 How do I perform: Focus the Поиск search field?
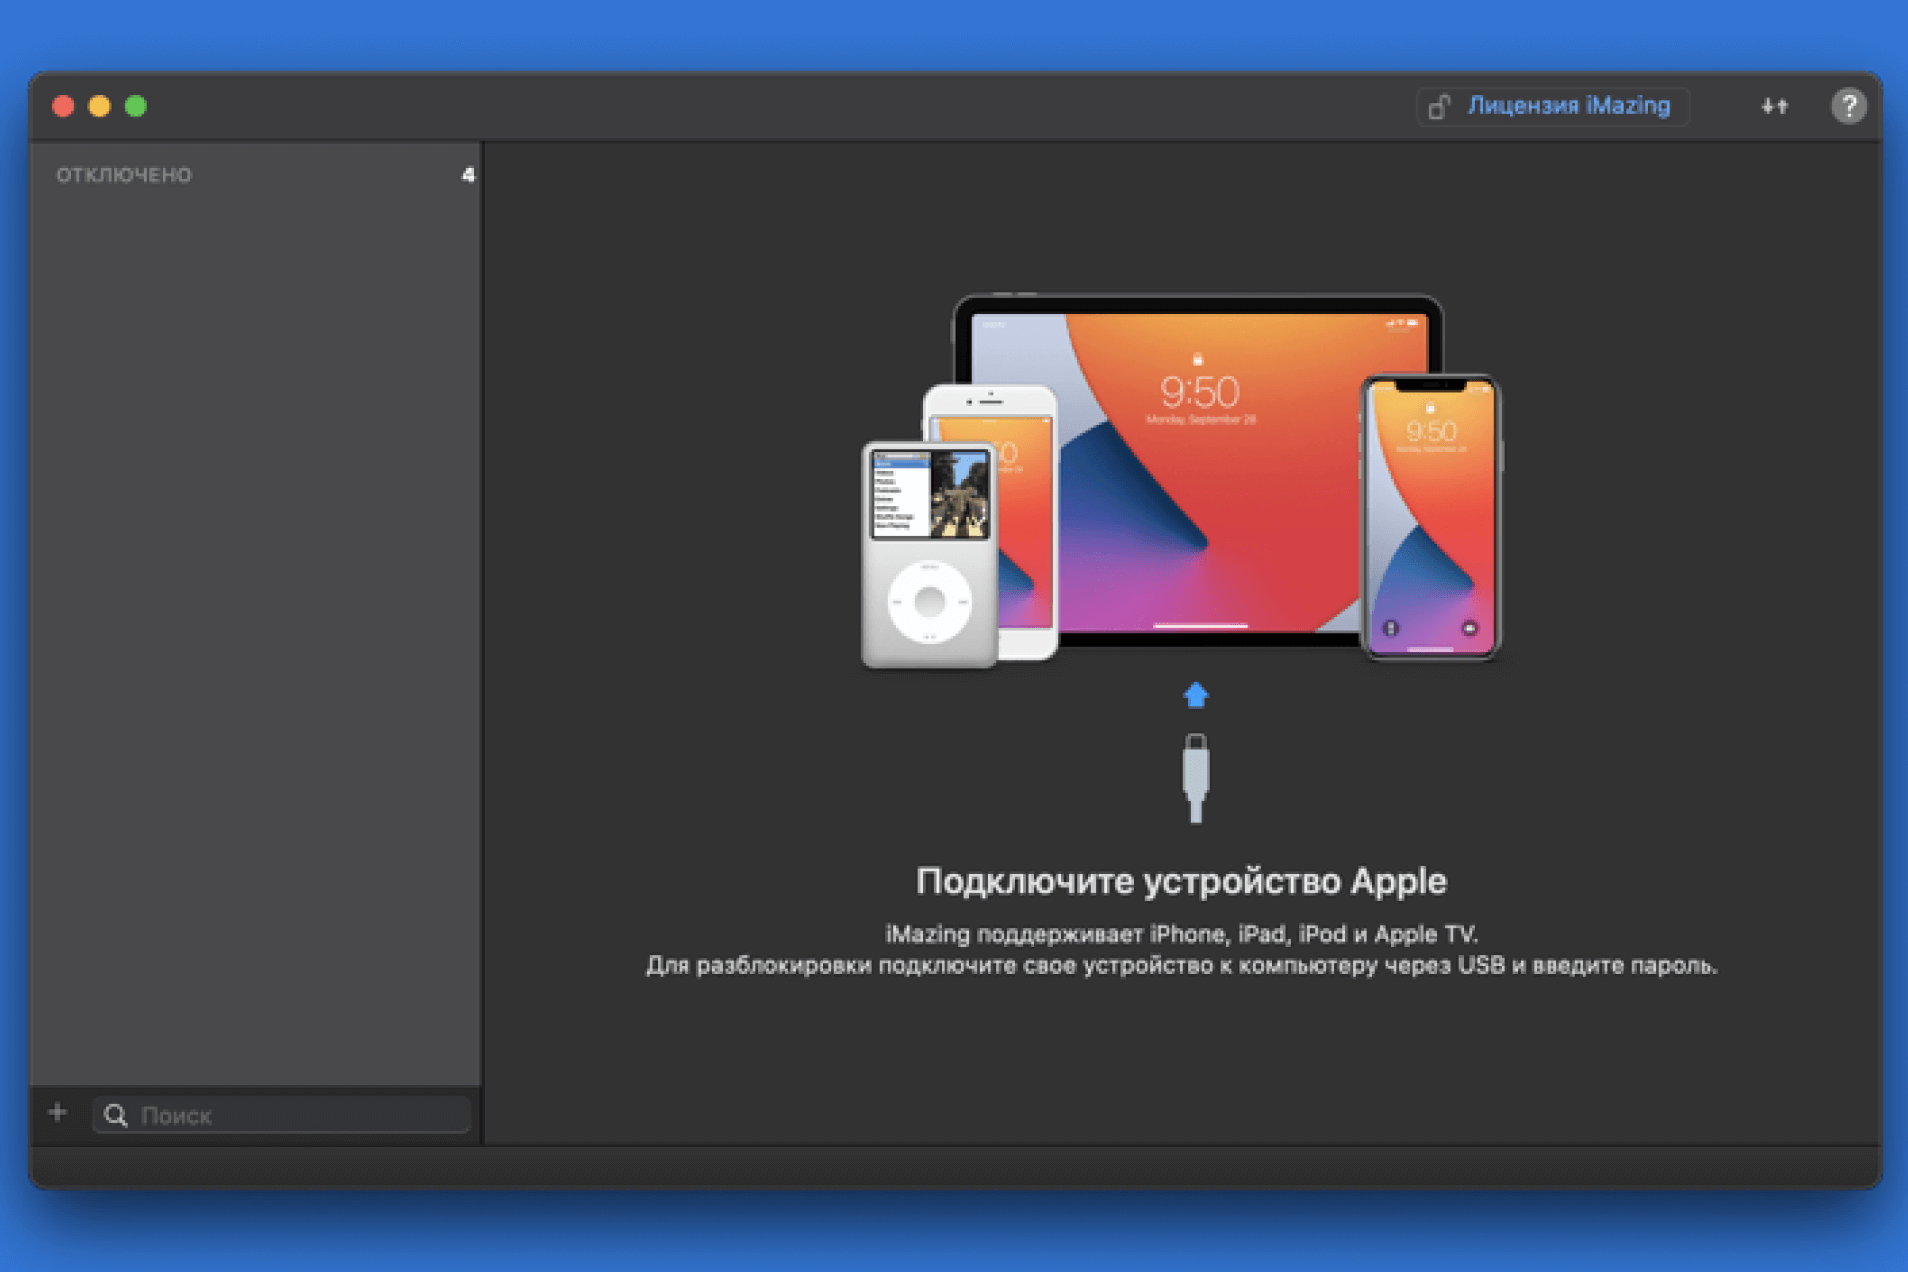pos(300,1115)
